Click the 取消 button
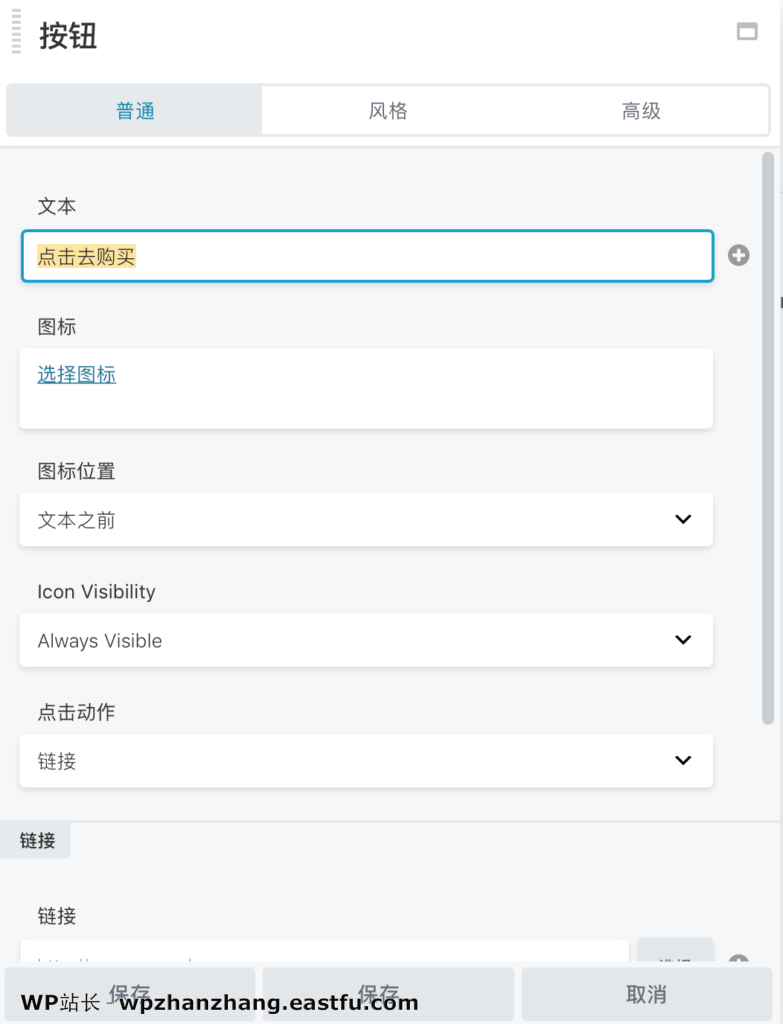Image resolution: width=783 pixels, height=1024 pixels. (646, 994)
